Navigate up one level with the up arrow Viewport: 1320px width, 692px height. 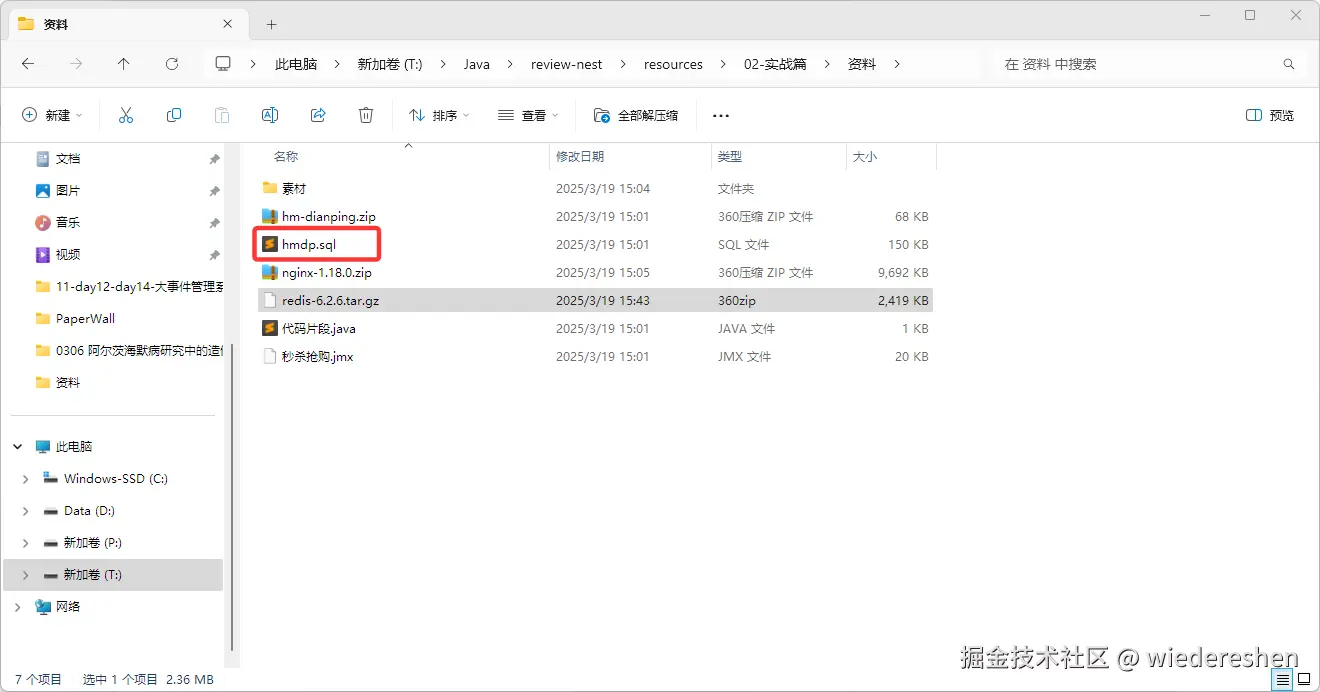124,64
